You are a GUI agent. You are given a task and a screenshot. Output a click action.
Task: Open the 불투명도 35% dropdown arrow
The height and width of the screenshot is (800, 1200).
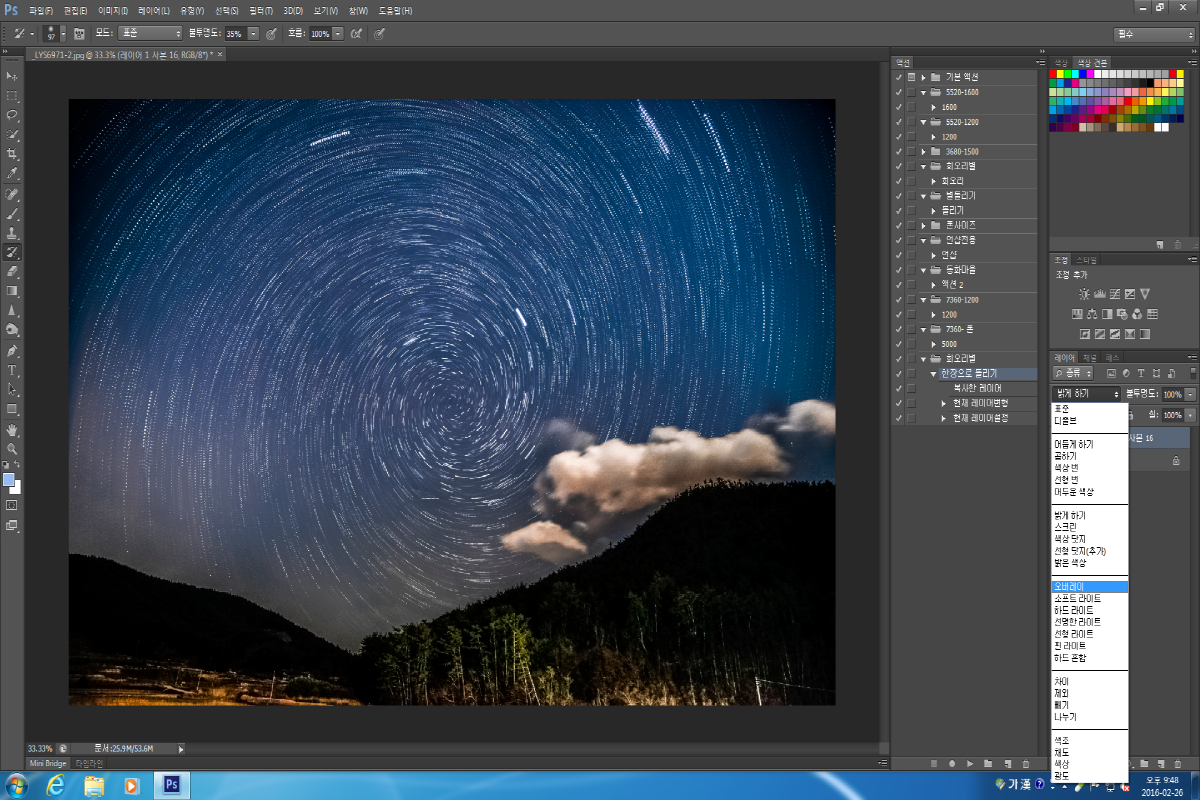pyautogui.click(x=253, y=33)
